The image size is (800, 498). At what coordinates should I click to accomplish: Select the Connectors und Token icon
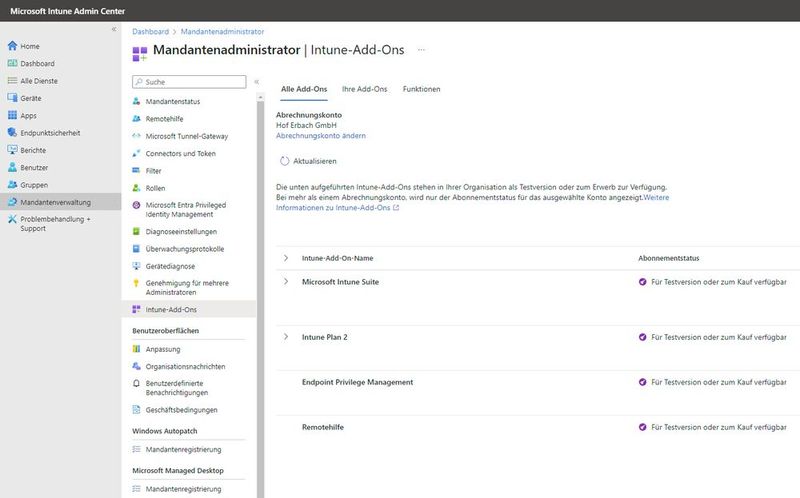(136, 154)
